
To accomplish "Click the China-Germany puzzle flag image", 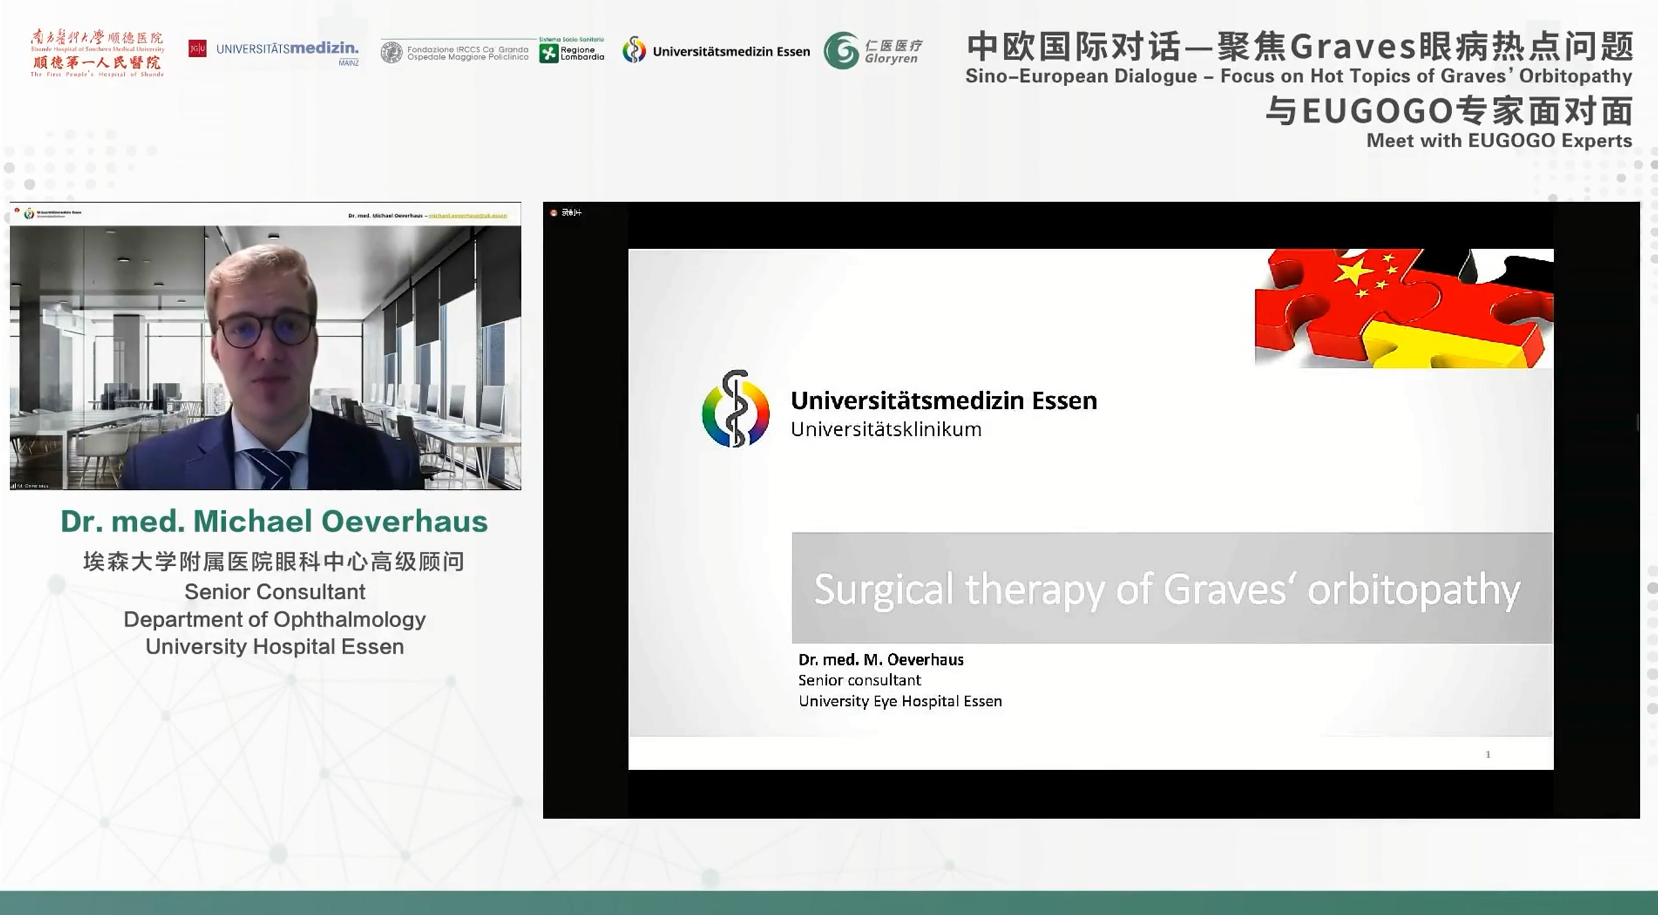I will coord(1403,308).
